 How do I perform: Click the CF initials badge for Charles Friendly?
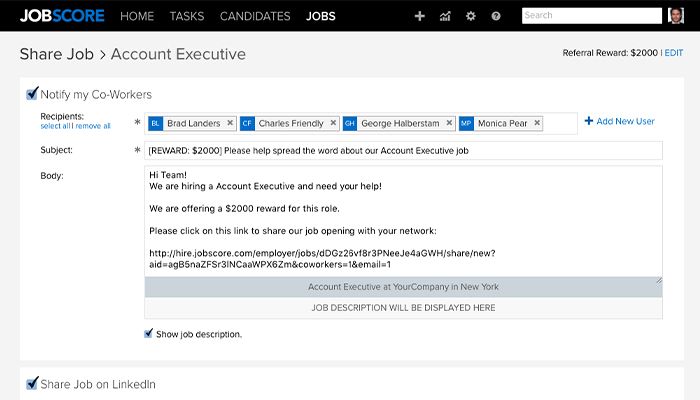(x=247, y=123)
